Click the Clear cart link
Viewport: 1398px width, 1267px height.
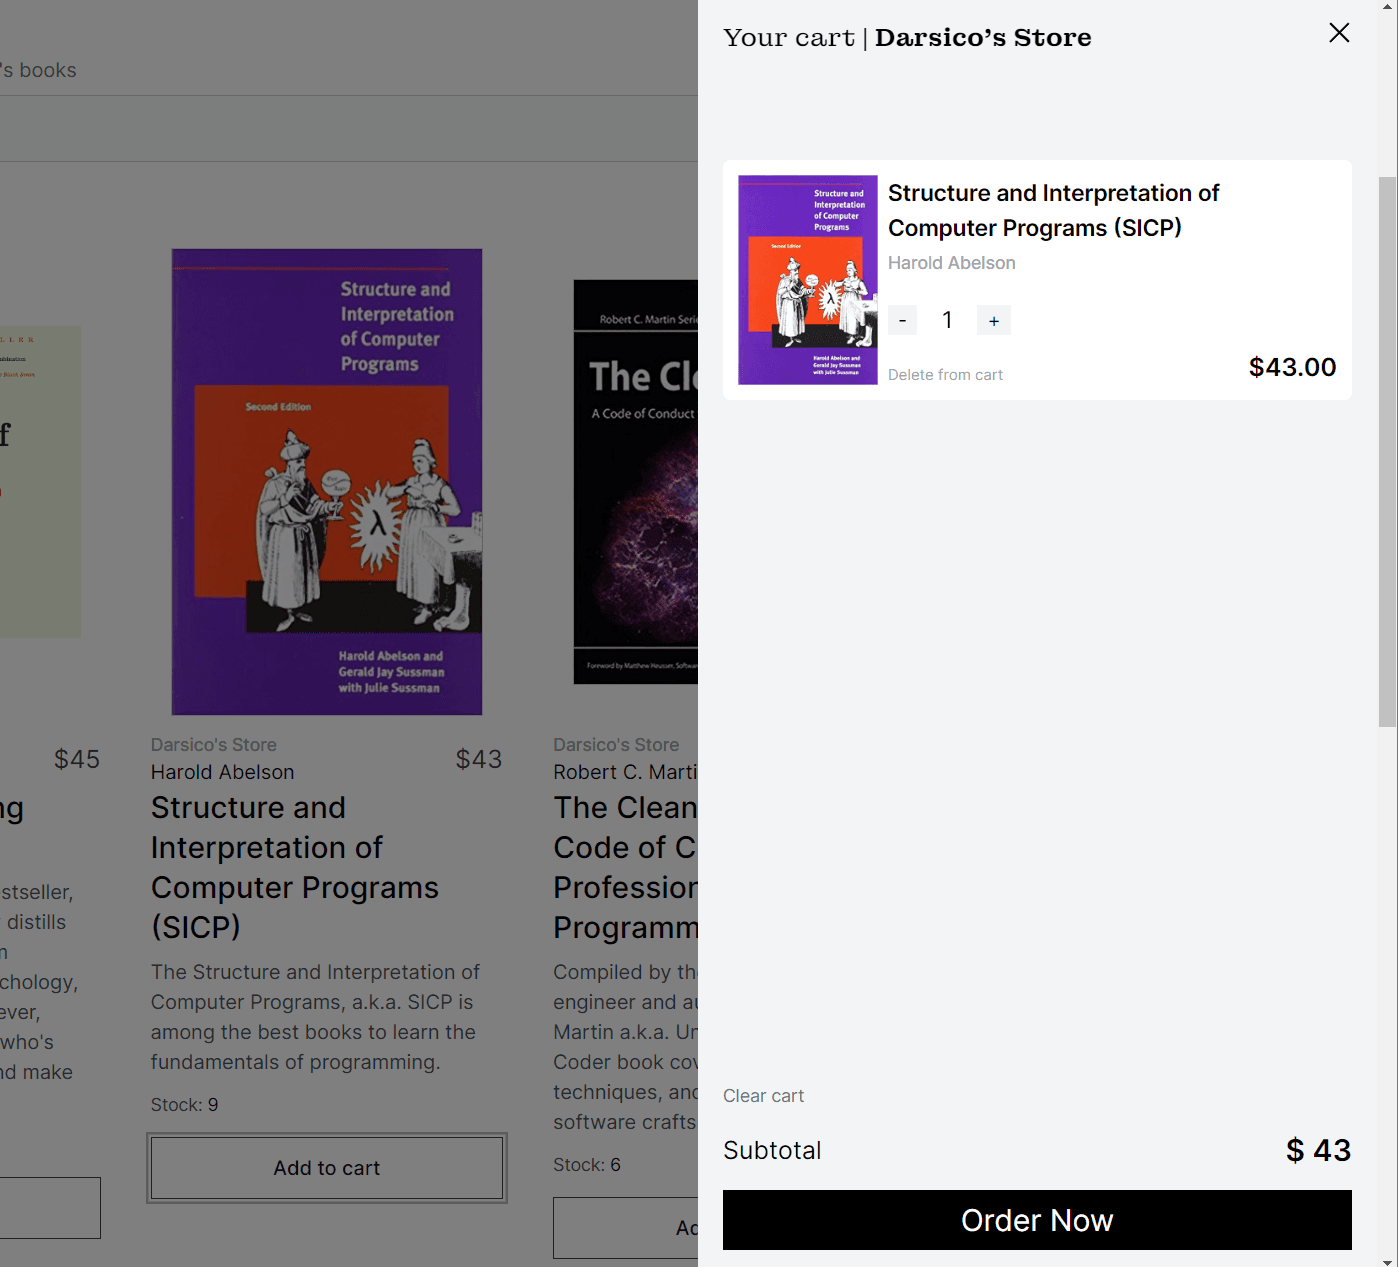point(763,1096)
